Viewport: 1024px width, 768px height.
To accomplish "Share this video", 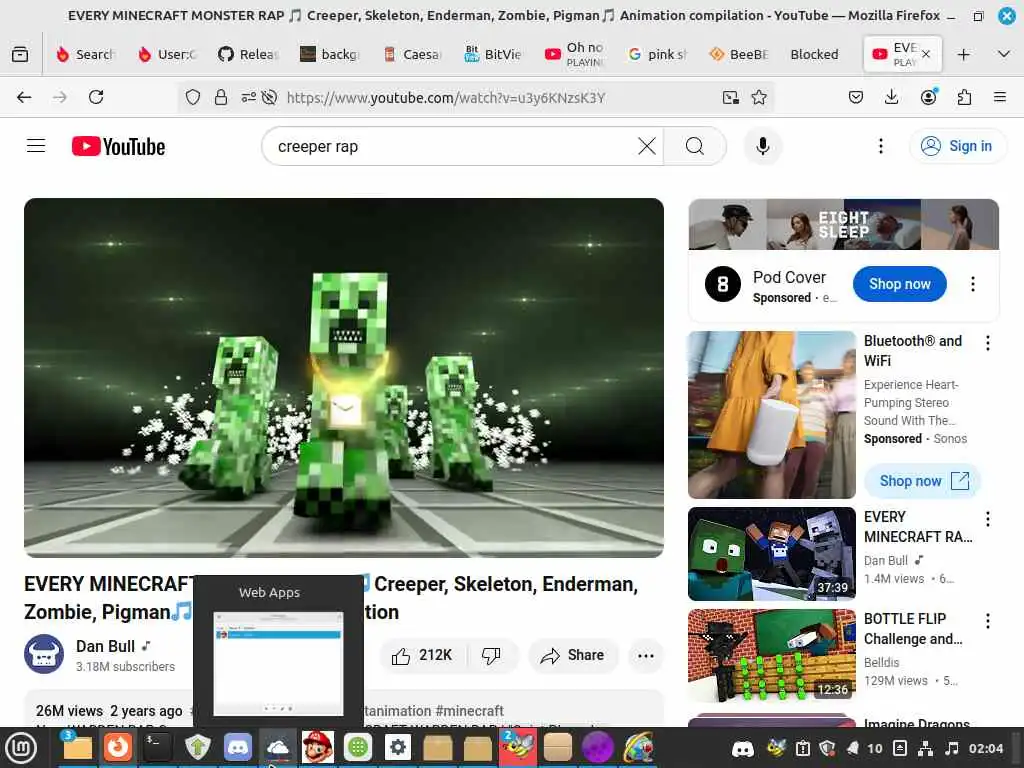I will [572, 655].
